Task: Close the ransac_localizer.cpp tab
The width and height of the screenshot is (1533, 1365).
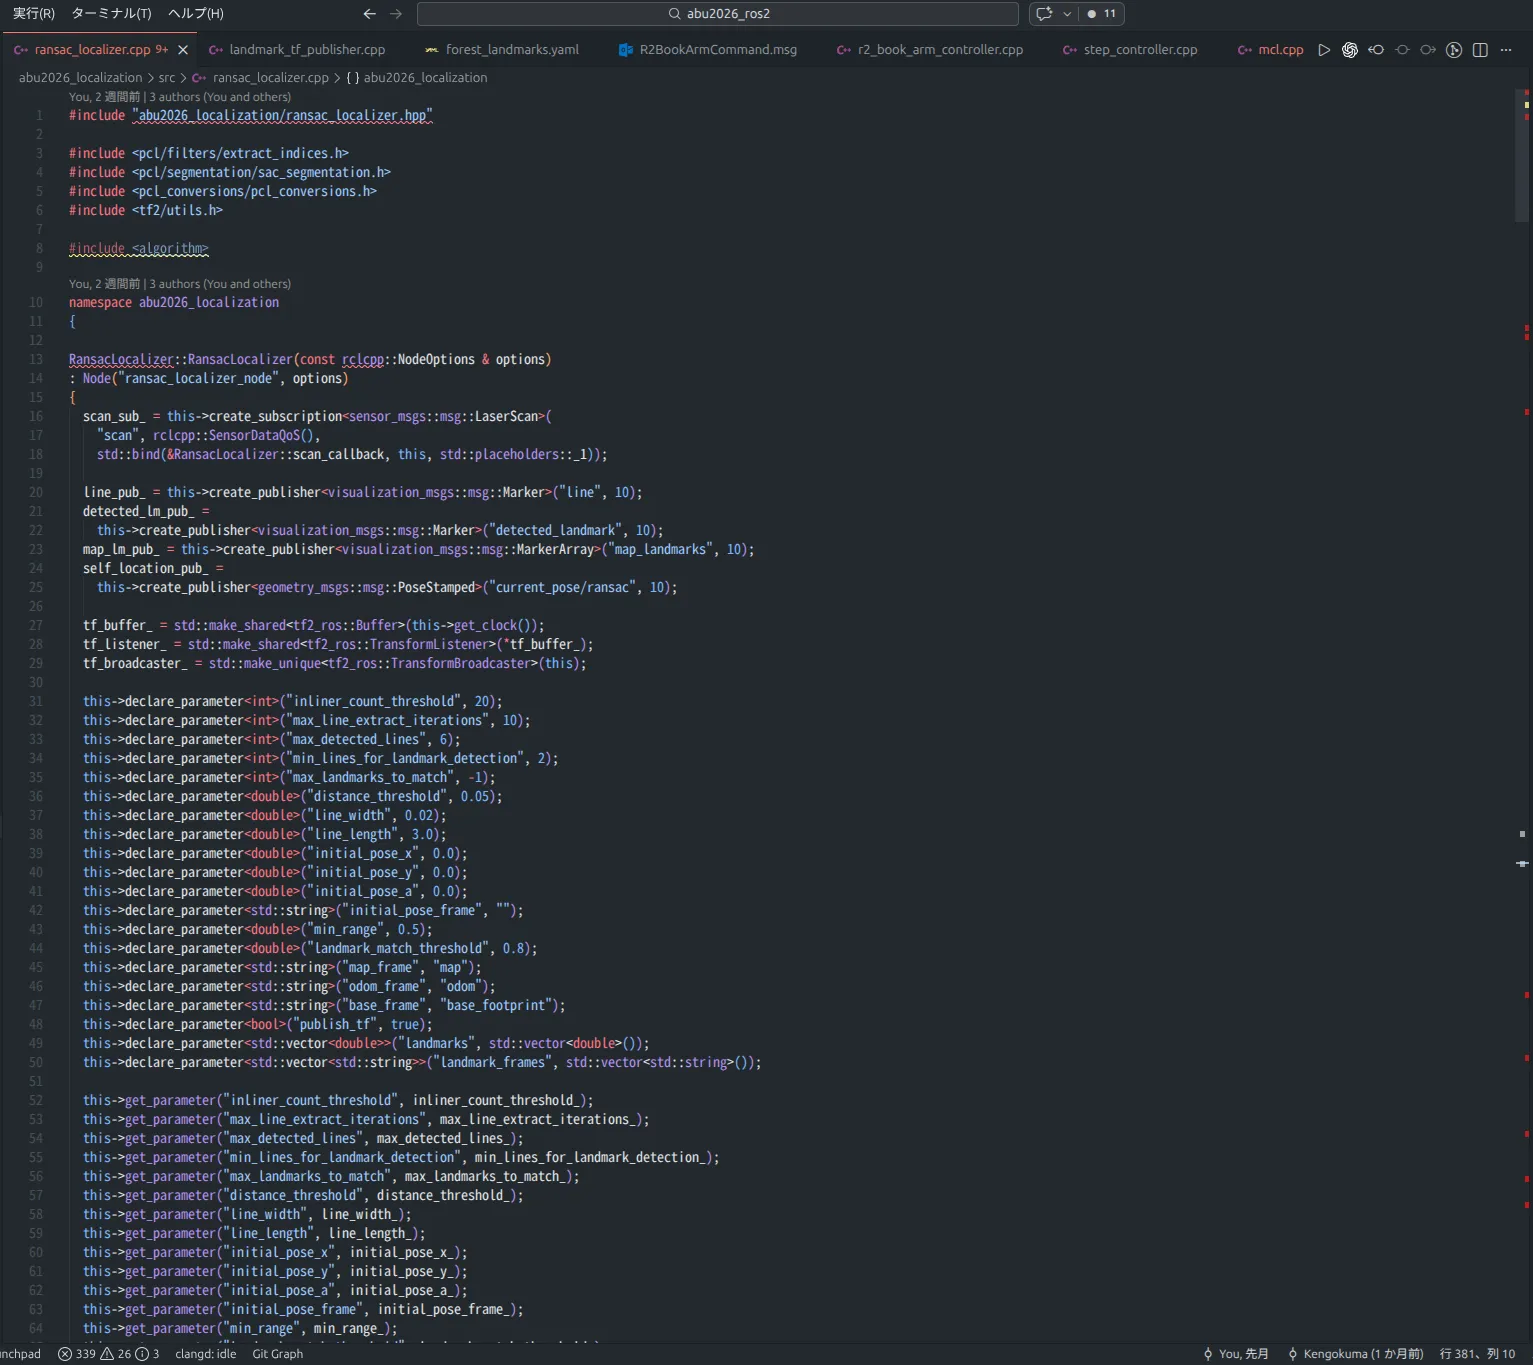Action: click(x=183, y=50)
